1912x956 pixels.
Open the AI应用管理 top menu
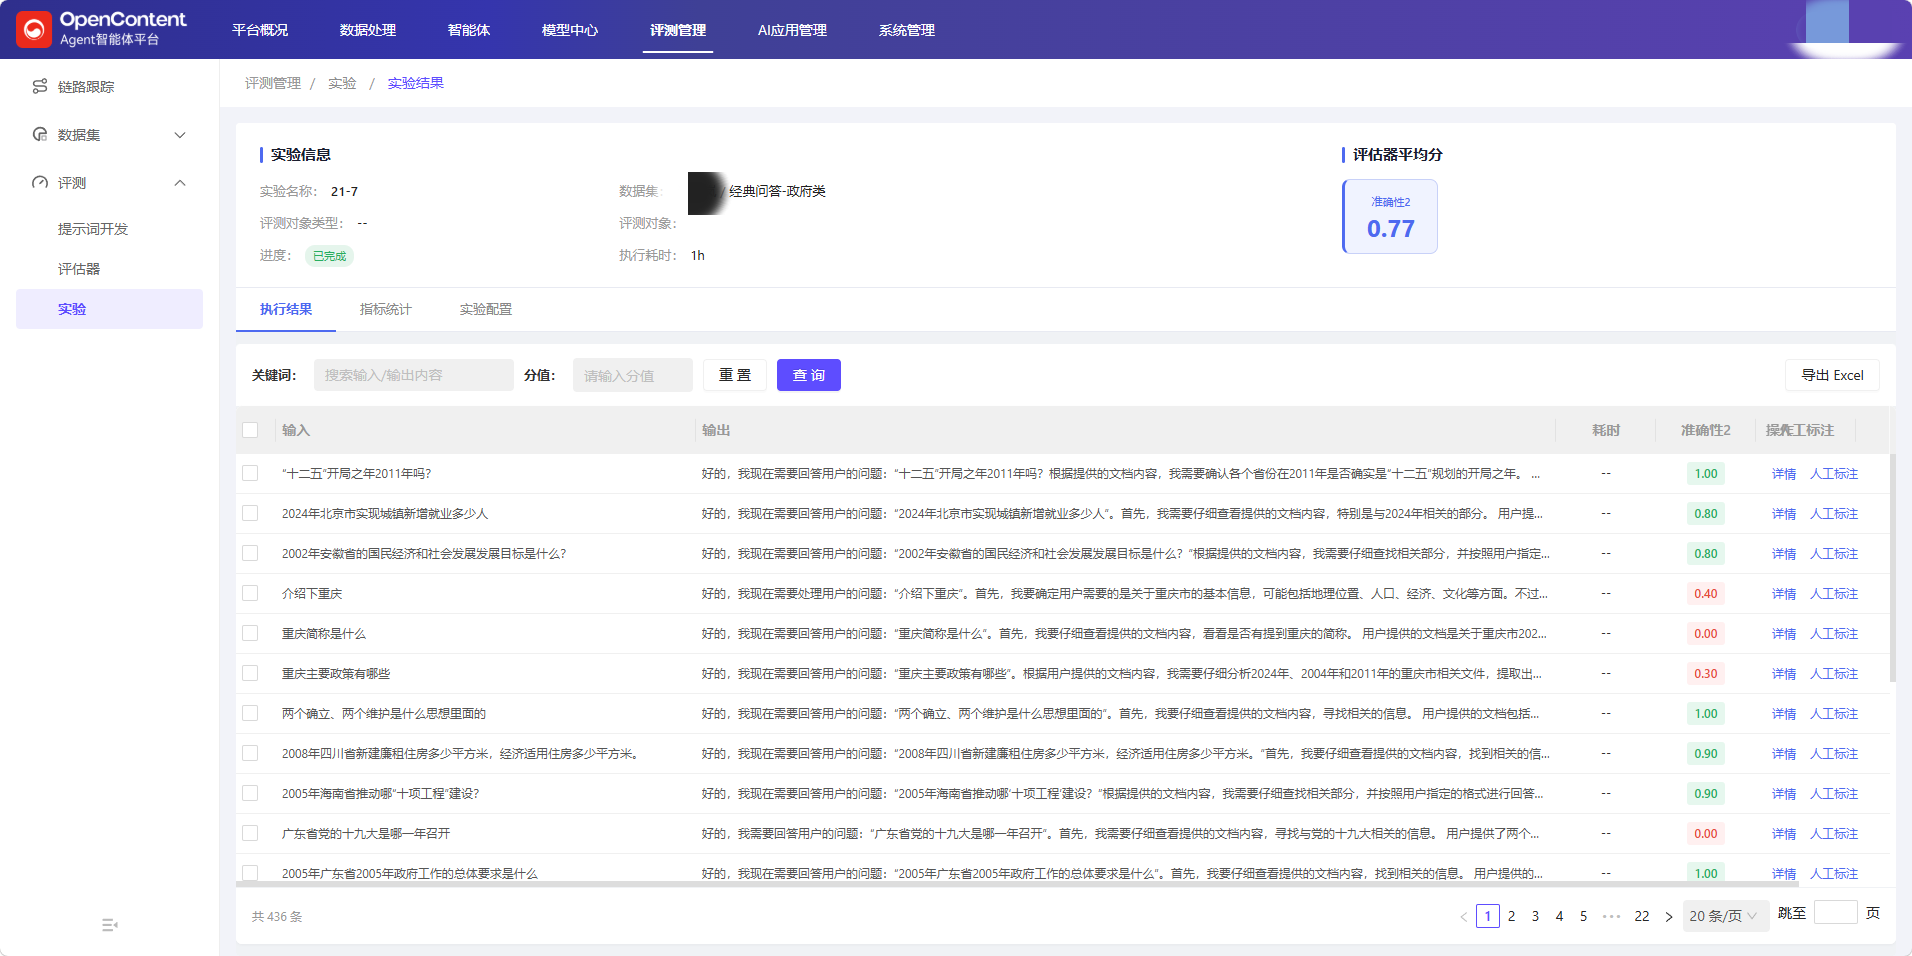(x=792, y=30)
